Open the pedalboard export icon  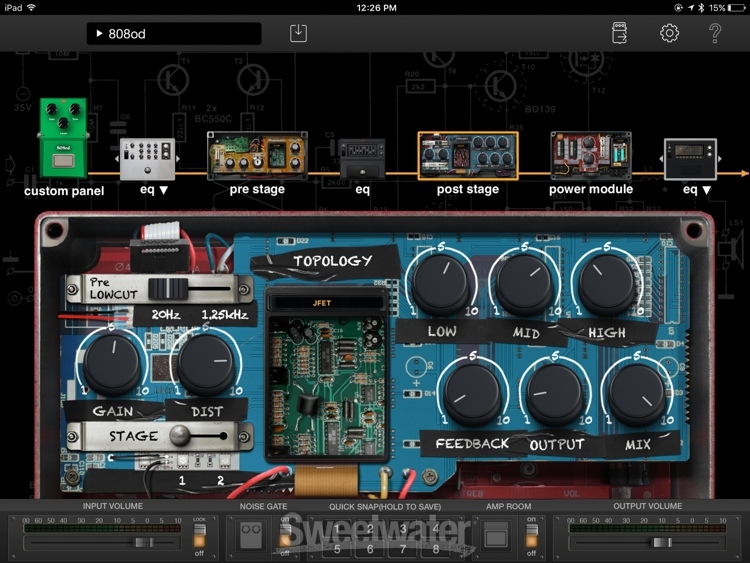coord(619,33)
